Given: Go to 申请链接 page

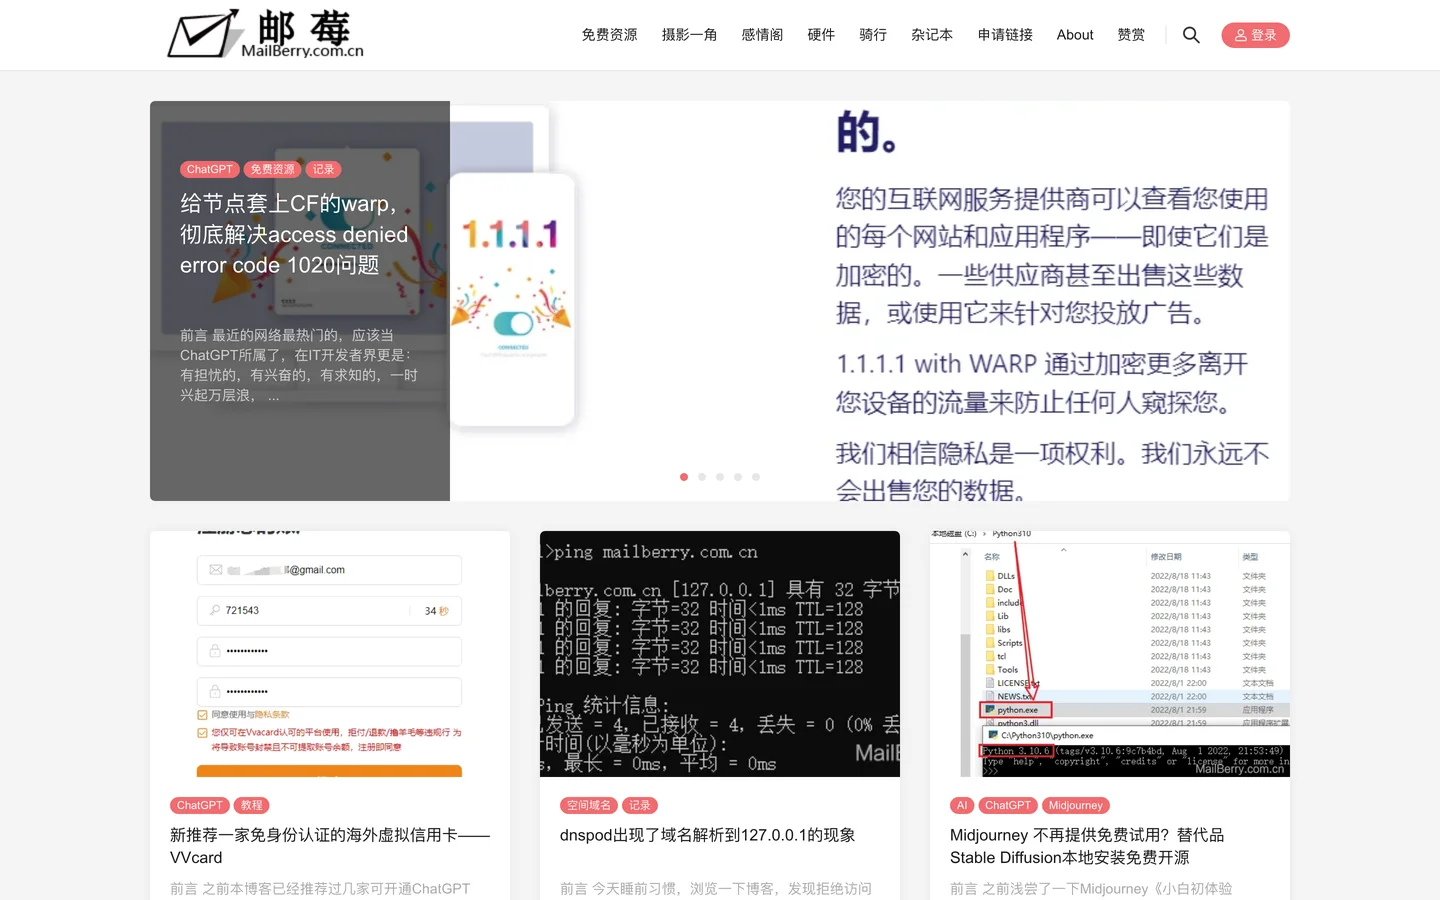Looking at the screenshot, I should (x=1005, y=35).
